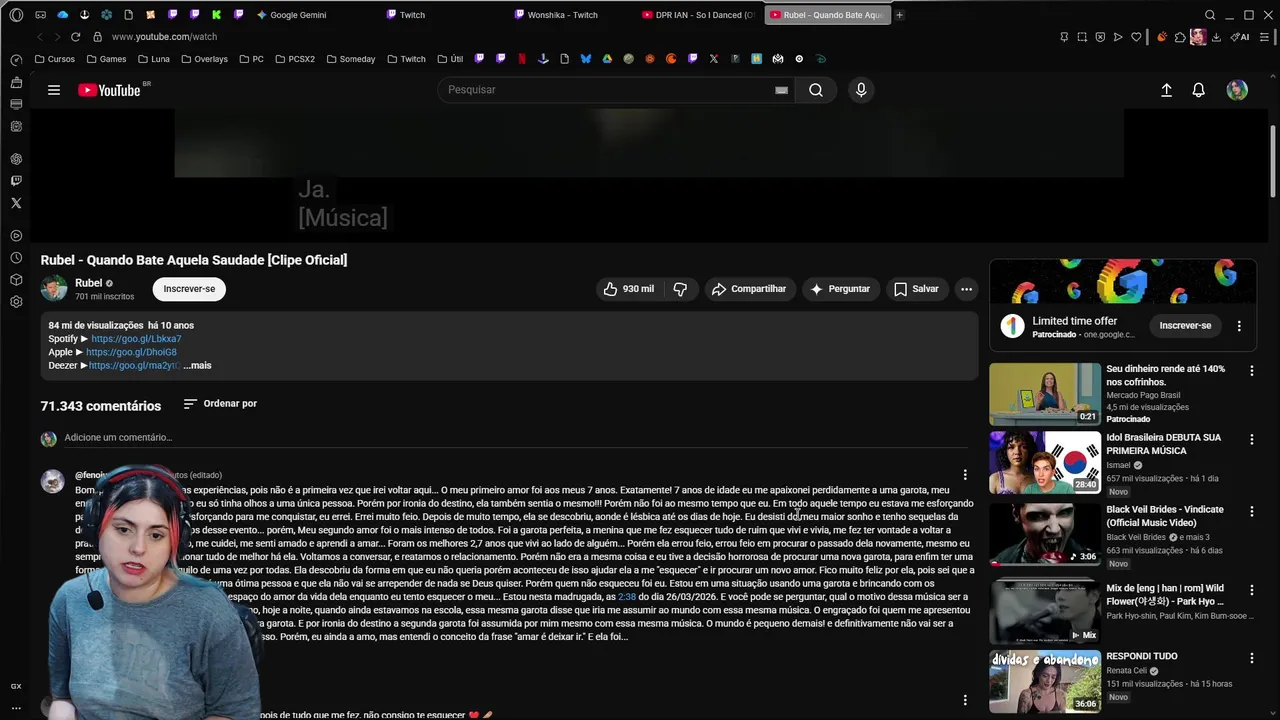Open the Ordenar por sort menu
This screenshot has height=720, width=1280.
pyautogui.click(x=220, y=404)
